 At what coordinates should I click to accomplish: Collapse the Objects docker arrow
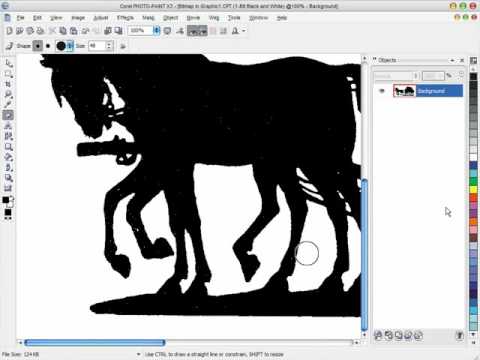pyautogui.click(x=452, y=60)
